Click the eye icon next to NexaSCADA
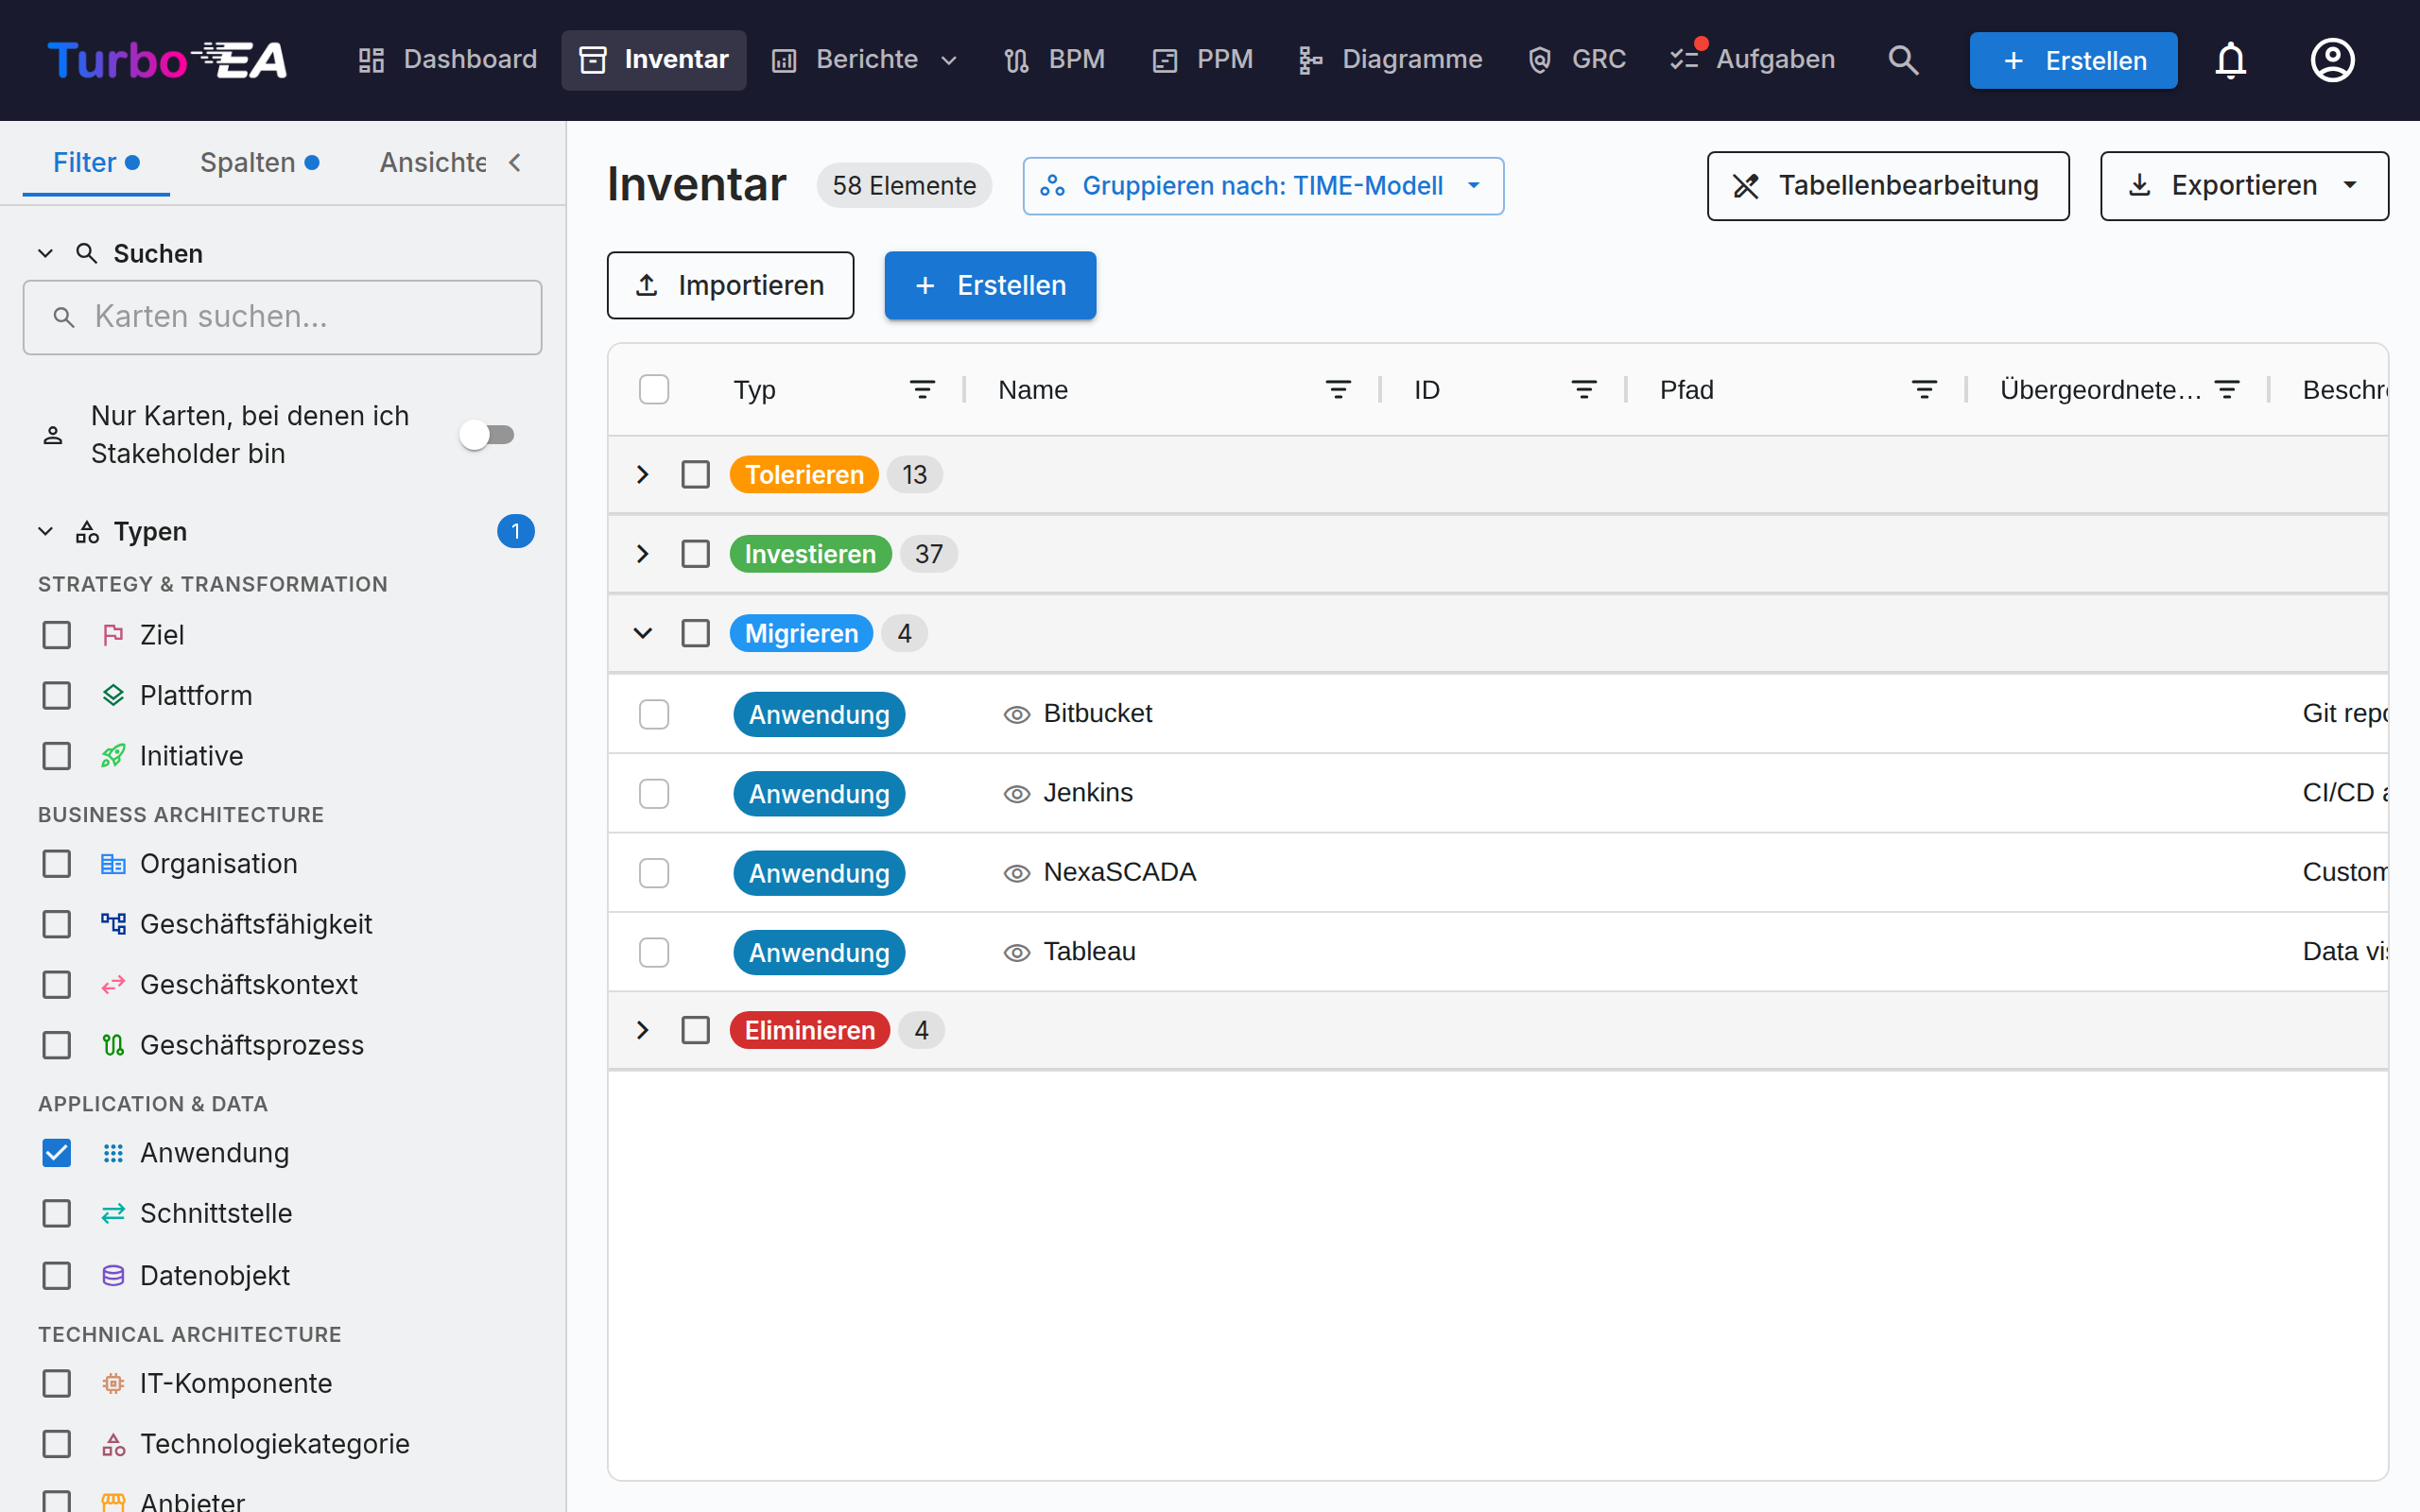The image size is (2420, 1512). (1016, 873)
